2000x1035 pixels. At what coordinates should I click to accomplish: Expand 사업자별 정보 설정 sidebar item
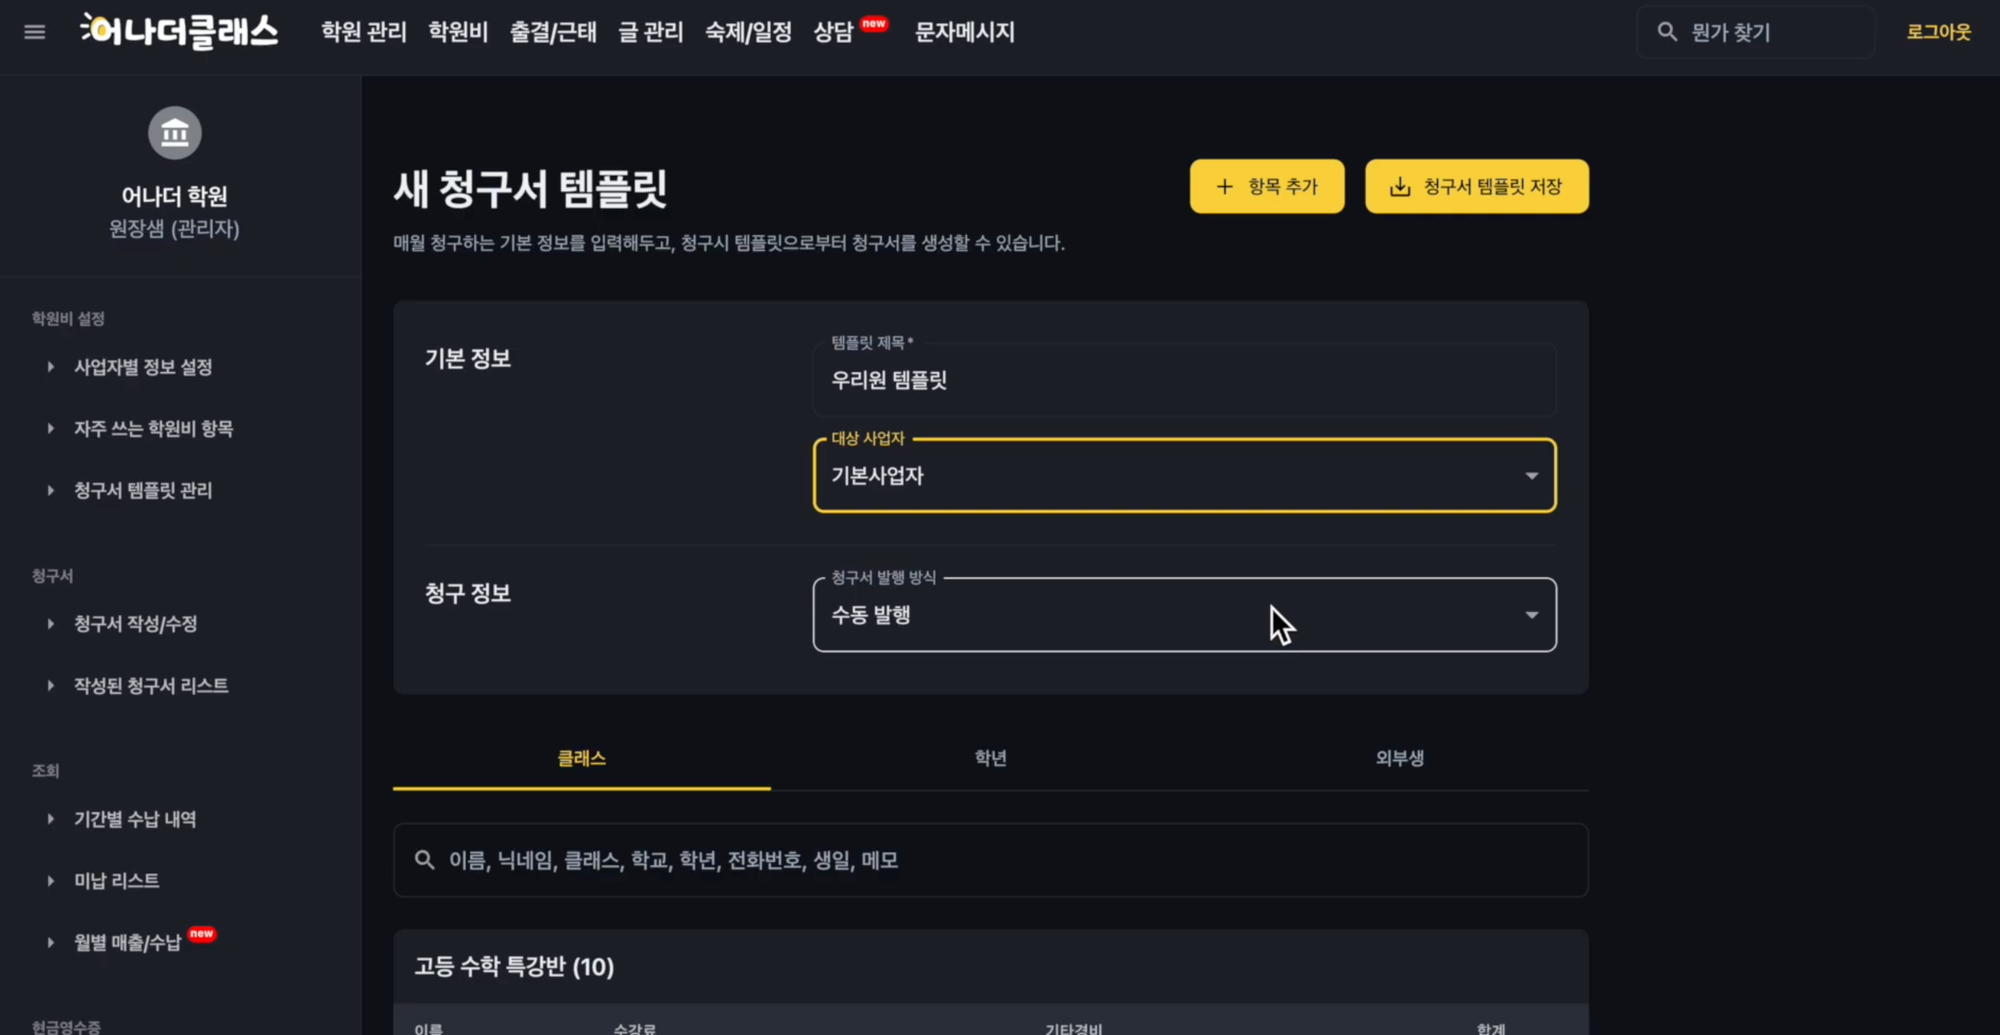coord(143,367)
